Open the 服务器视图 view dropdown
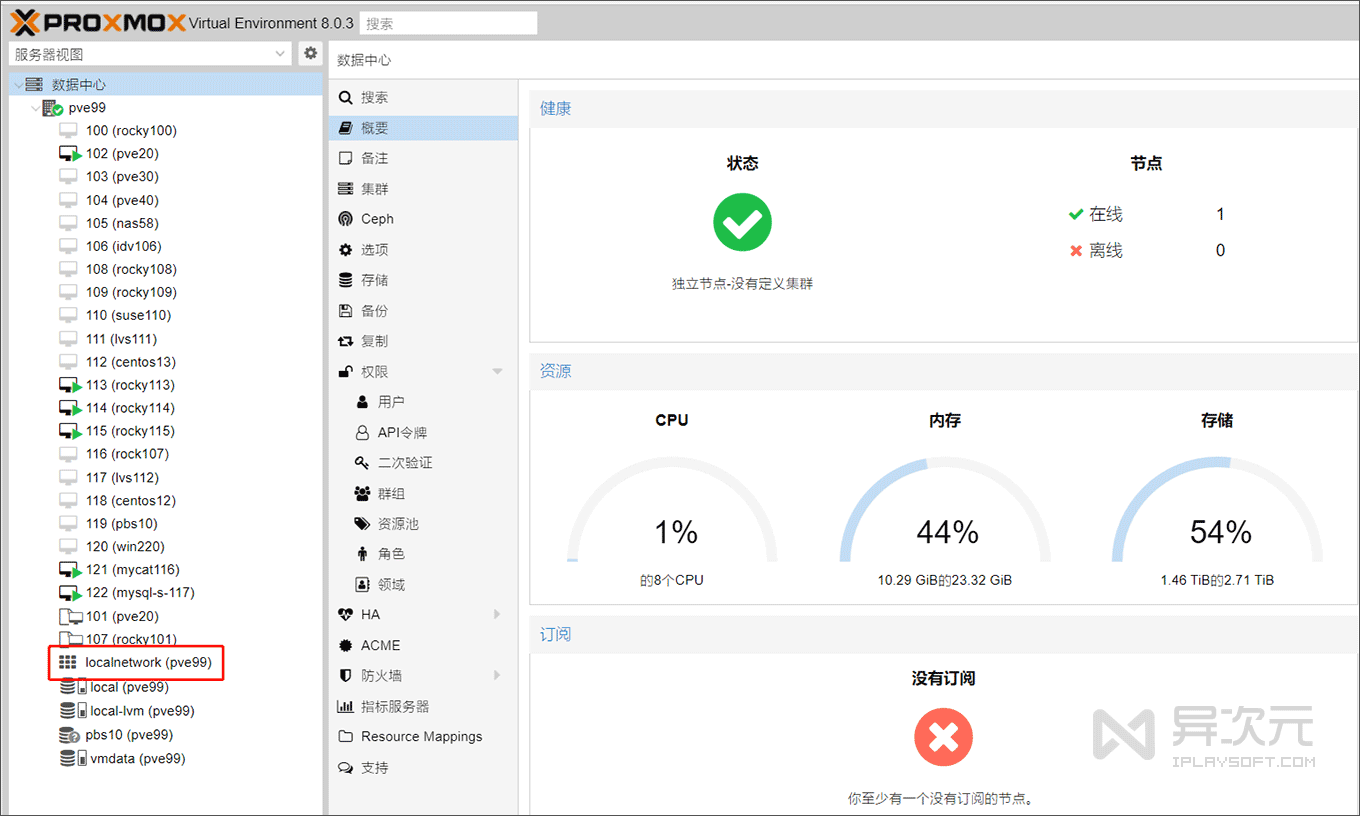 151,54
